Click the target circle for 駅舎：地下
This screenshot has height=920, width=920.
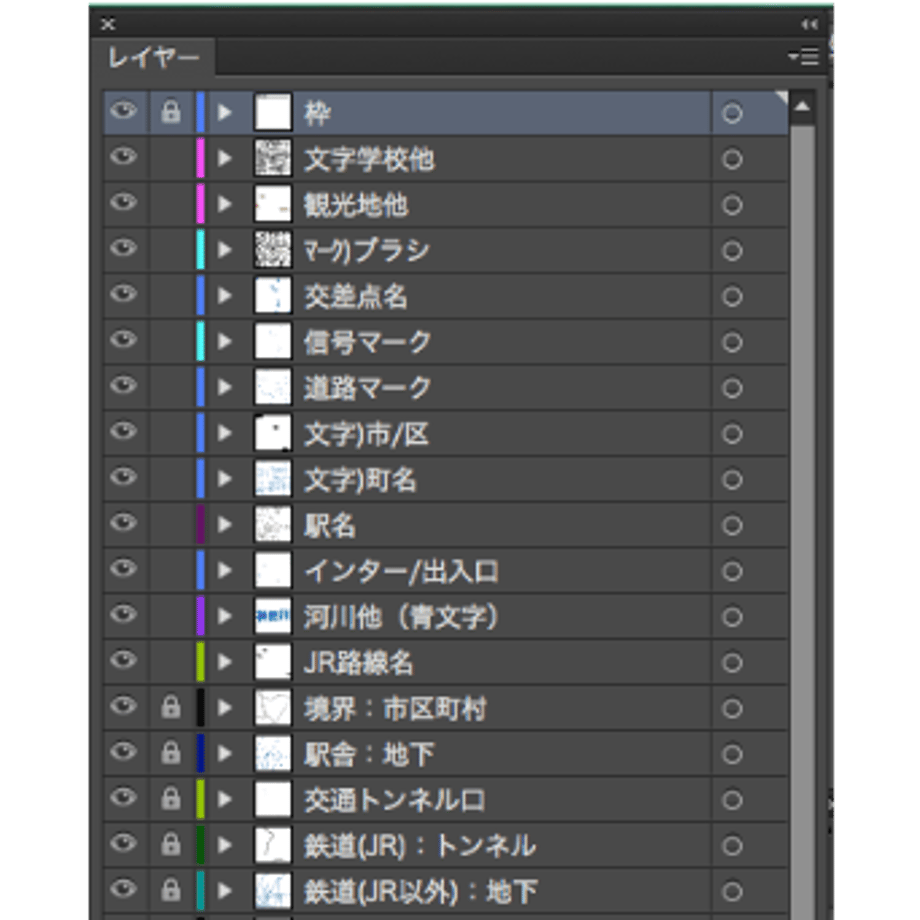click(x=732, y=754)
